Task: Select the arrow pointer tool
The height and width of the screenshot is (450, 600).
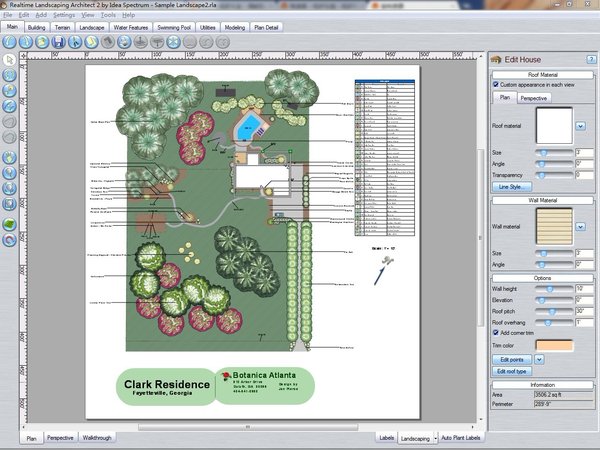Action: tap(9, 60)
